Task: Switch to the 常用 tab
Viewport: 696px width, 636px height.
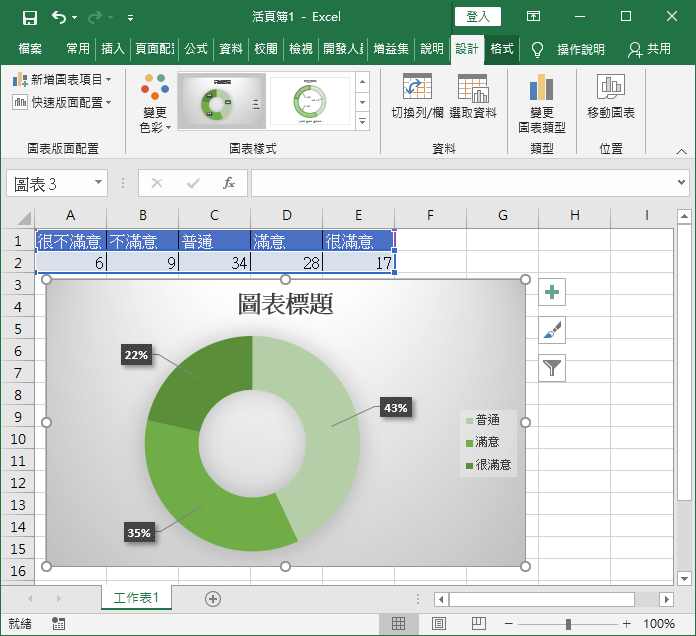Action: [x=78, y=48]
